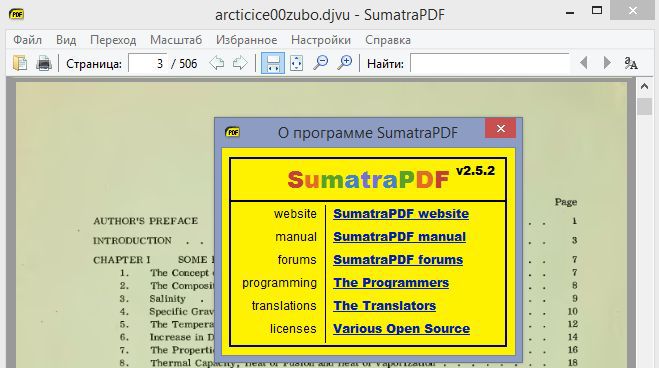Find previous match arrow
The height and width of the screenshot is (368, 659).
pyautogui.click(x=583, y=63)
